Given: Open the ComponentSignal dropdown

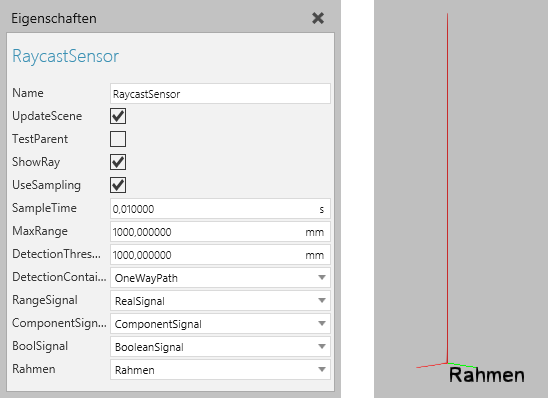Looking at the screenshot, I should [220, 324].
